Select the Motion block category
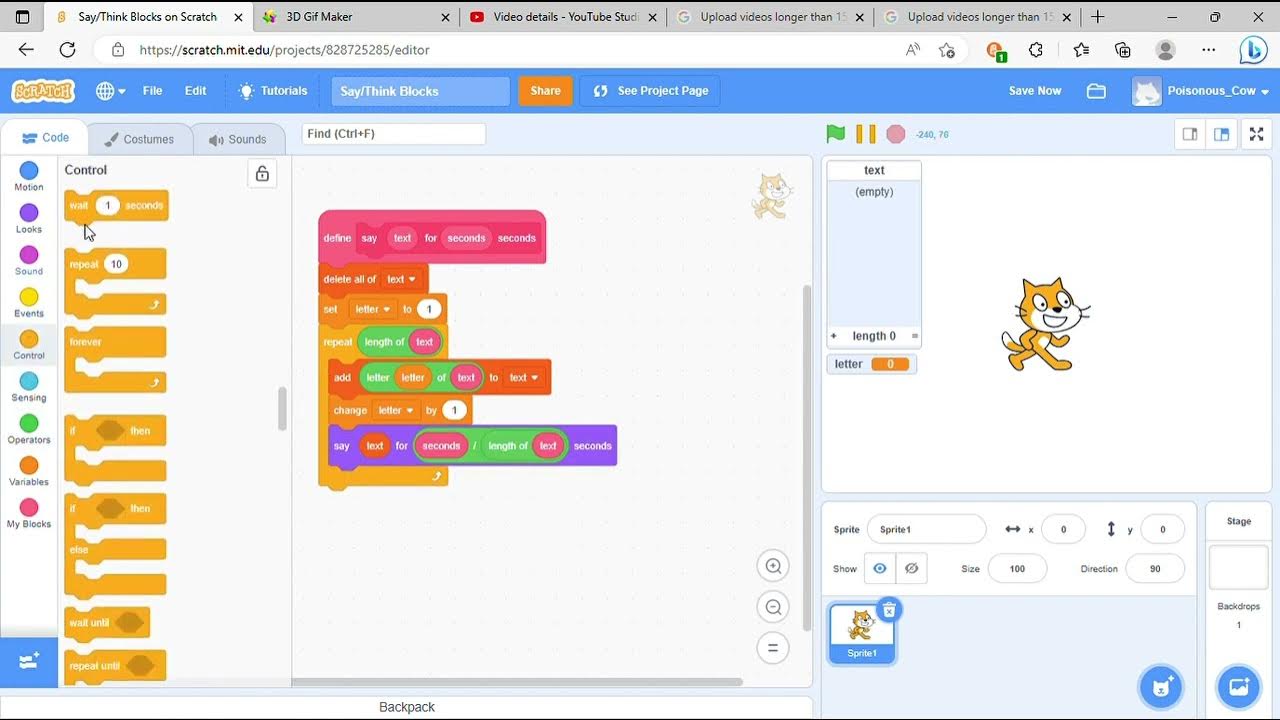This screenshot has height=720, width=1280. [29, 176]
